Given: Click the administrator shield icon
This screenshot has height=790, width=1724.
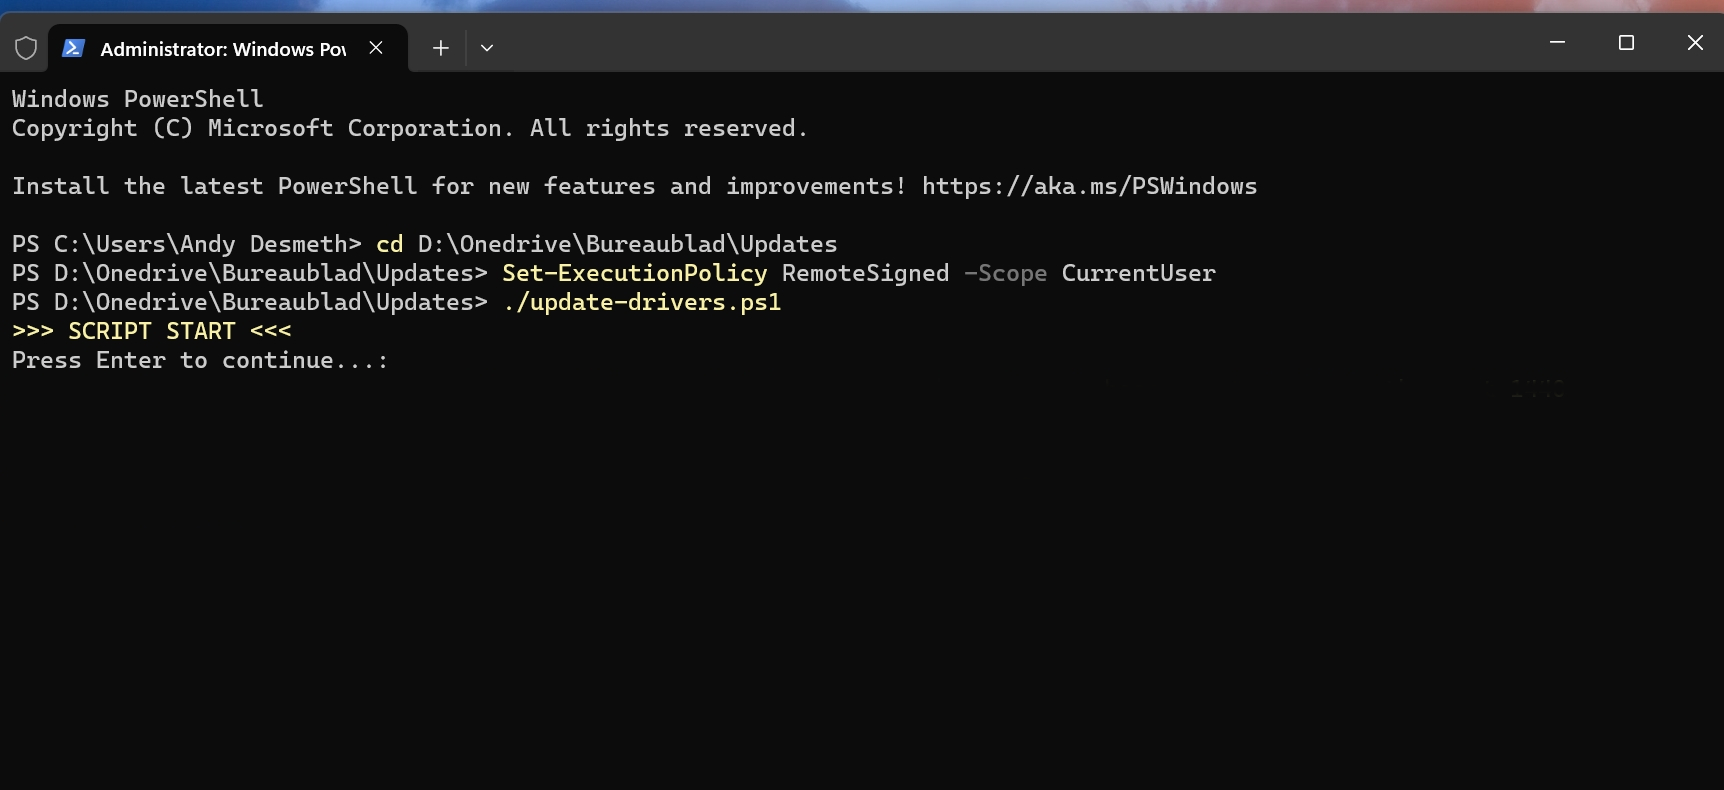Looking at the screenshot, I should point(26,48).
